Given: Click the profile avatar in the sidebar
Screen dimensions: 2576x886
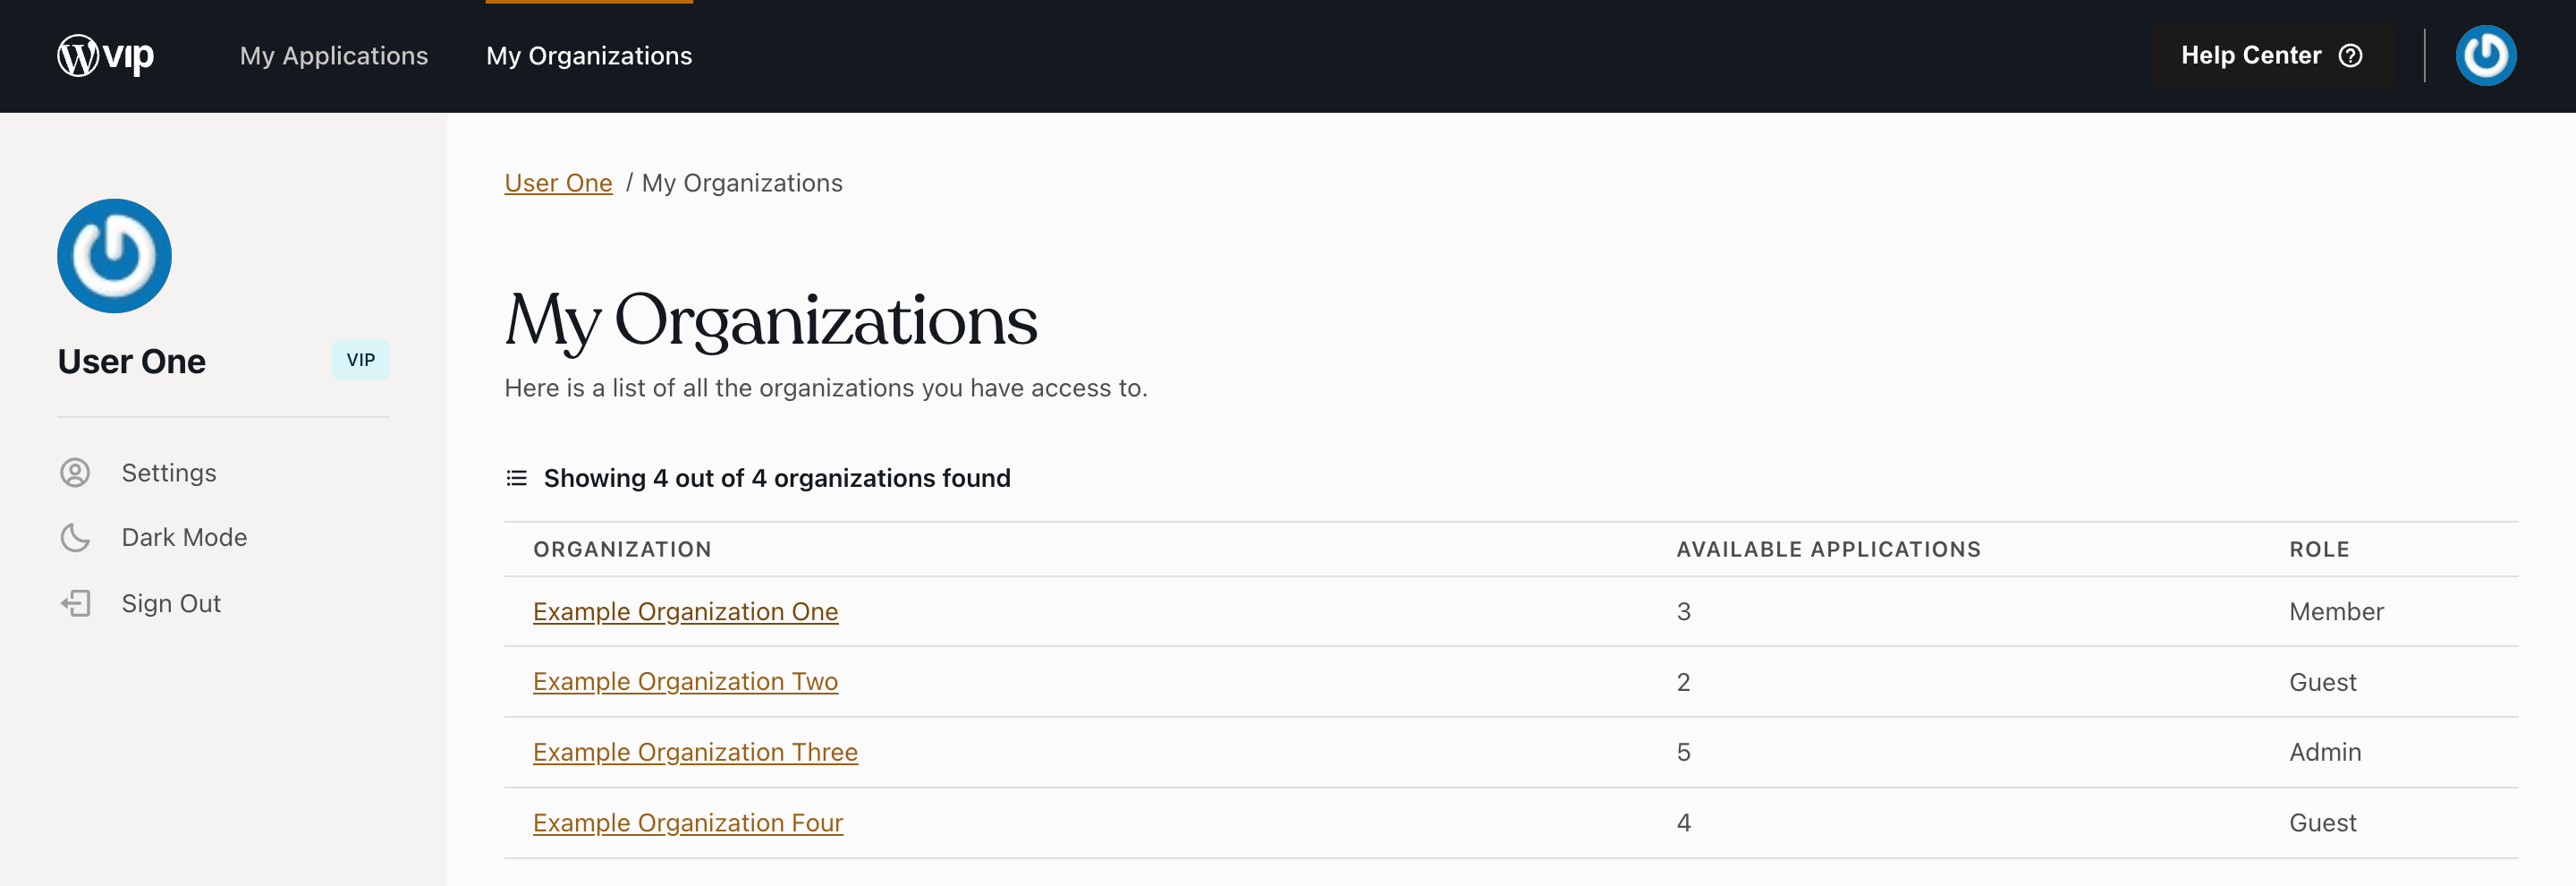Looking at the screenshot, I should point(113,256).
